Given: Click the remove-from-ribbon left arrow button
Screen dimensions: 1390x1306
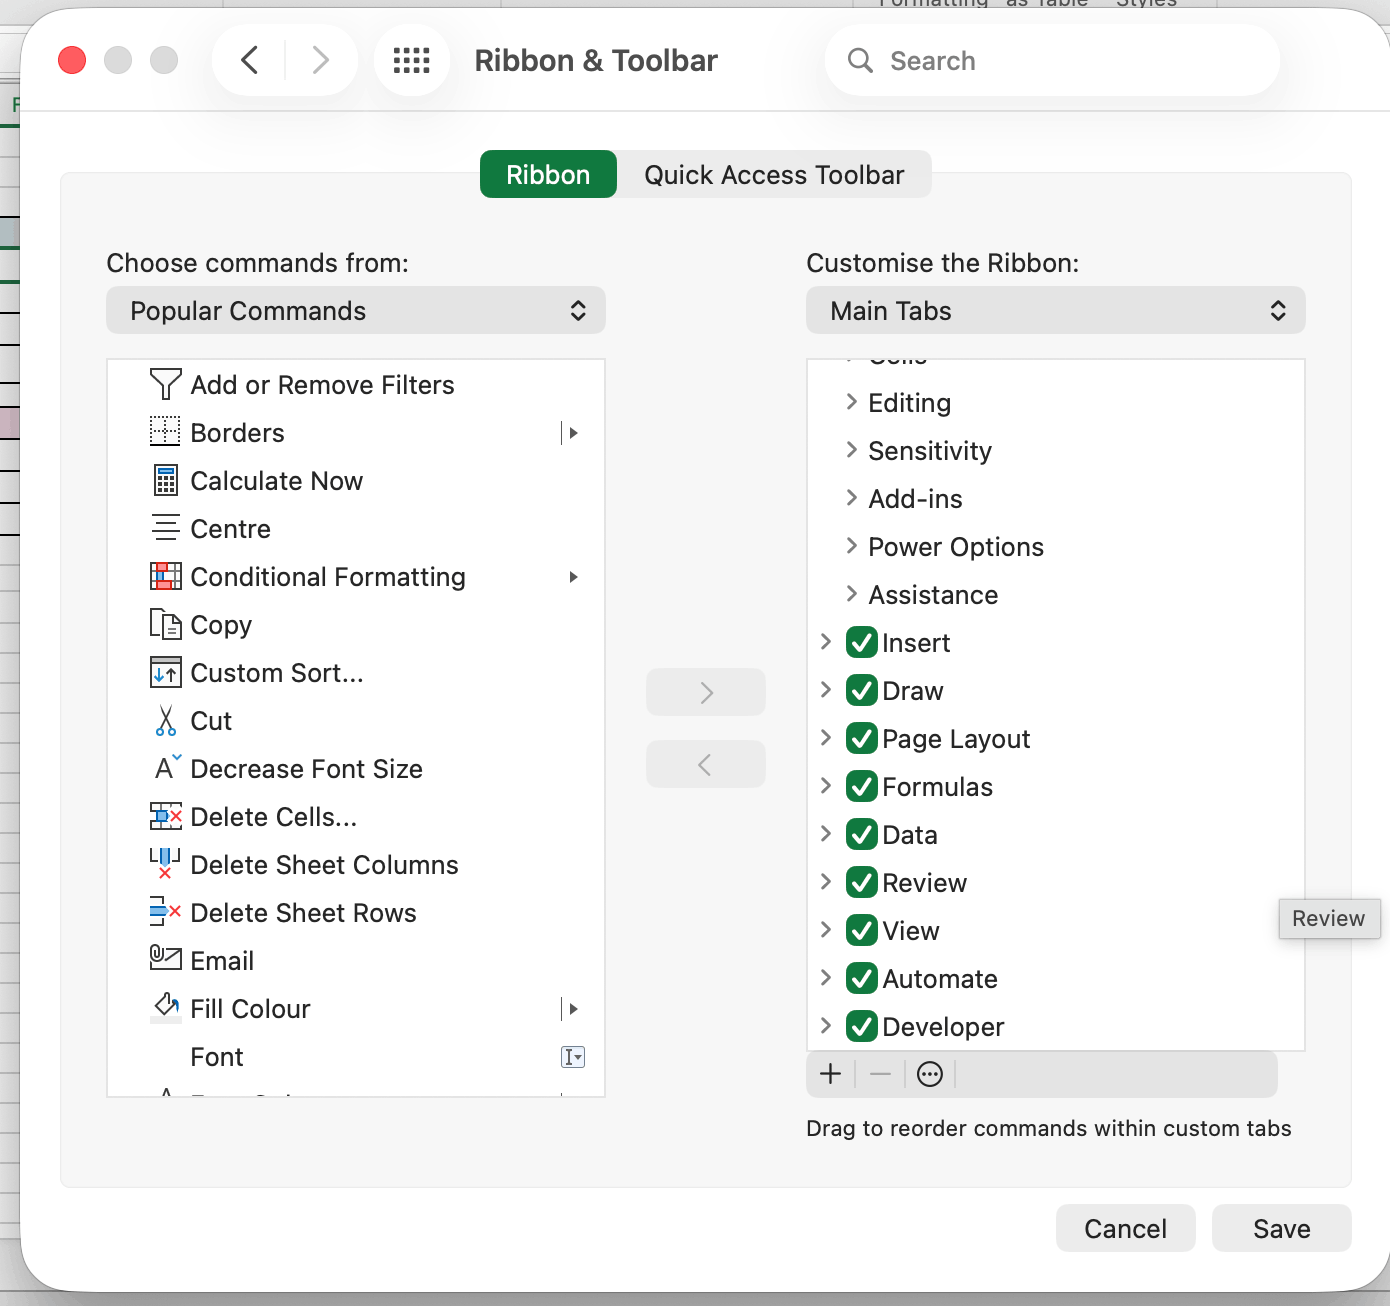Looking at the screenshot, I should 706,764.
